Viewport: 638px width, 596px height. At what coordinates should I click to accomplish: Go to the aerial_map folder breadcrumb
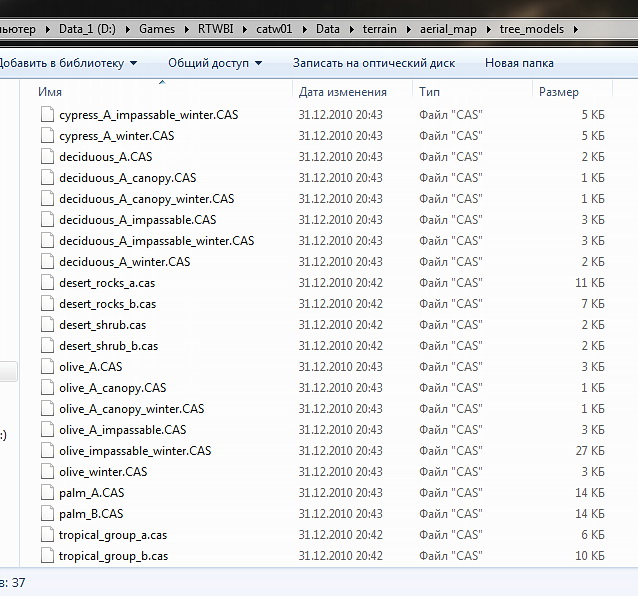pyautogui.click(x=448, y=29)
